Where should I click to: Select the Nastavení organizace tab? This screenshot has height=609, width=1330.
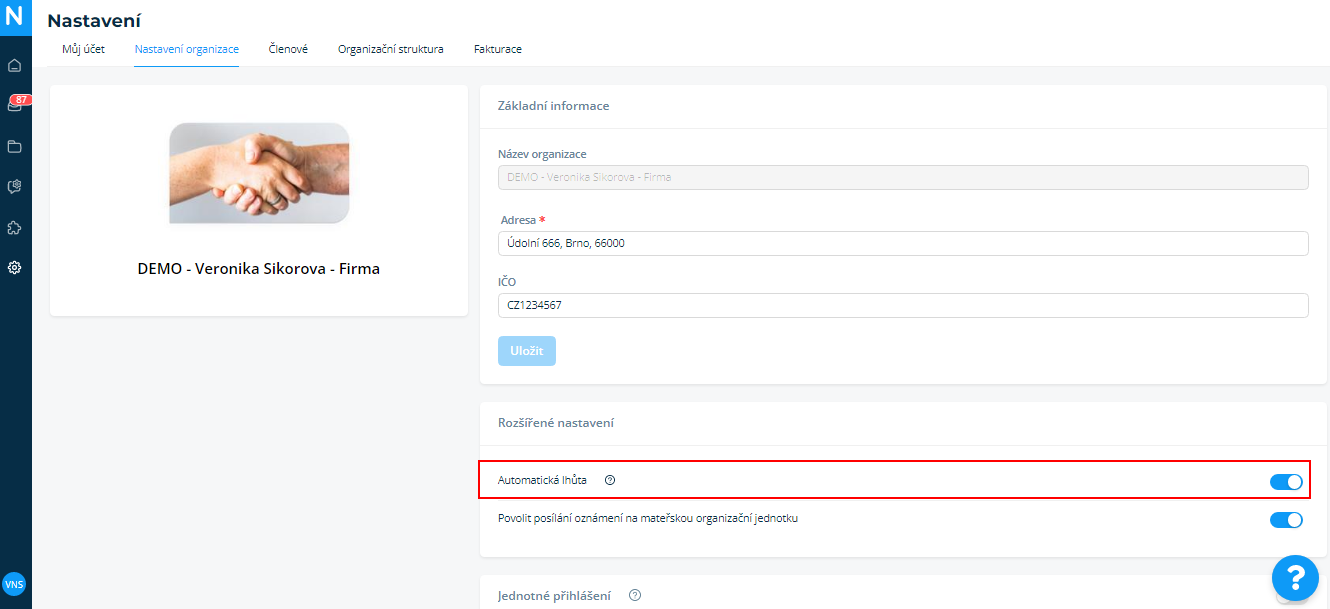pos(187,49)
